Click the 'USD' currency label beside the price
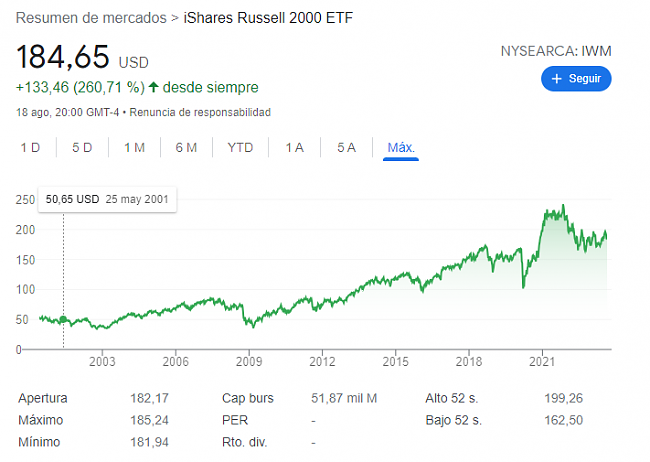 click(x=133, y=63)
